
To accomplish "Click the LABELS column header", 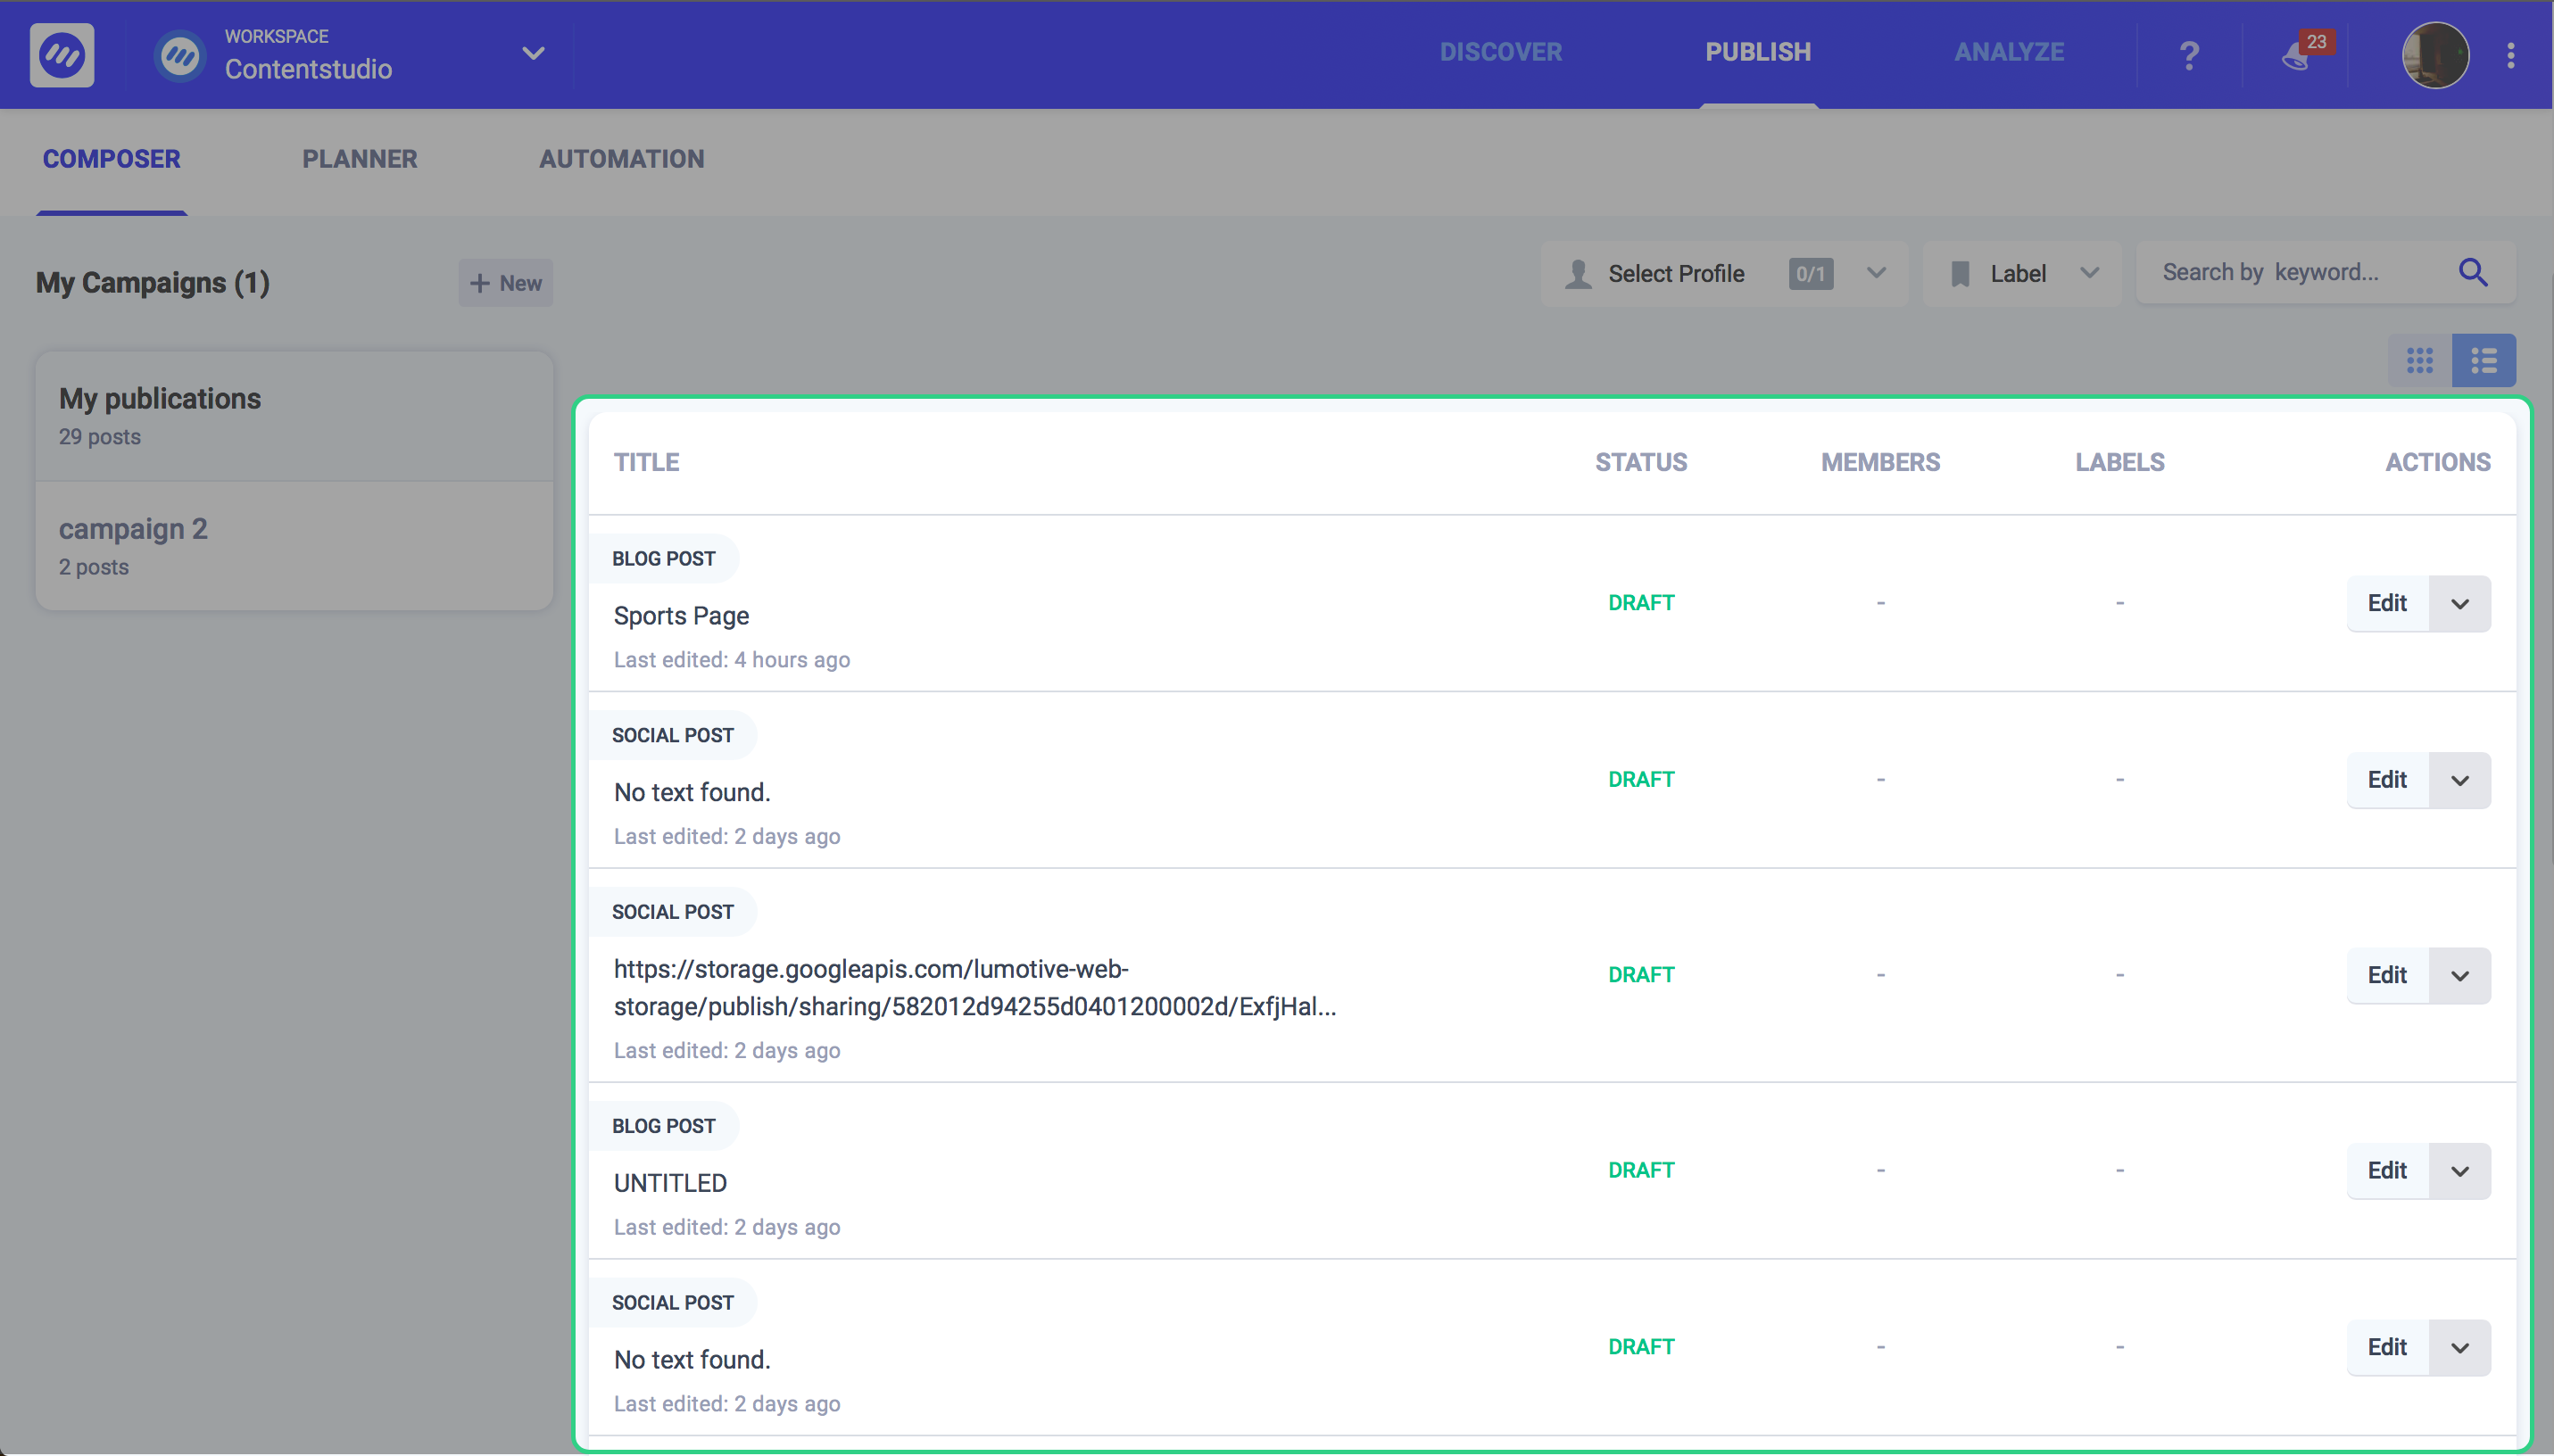I will click(x=2119, y=463).
